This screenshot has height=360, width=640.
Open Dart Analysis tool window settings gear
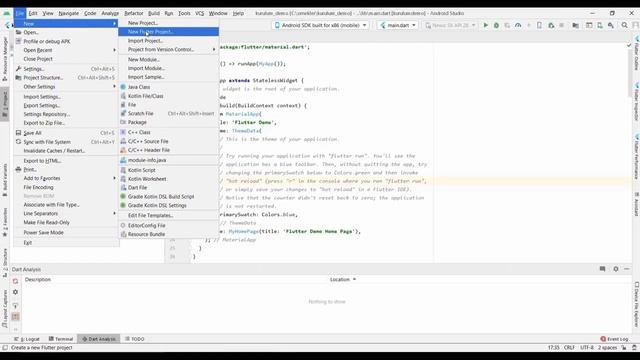[x=616, y=269]
